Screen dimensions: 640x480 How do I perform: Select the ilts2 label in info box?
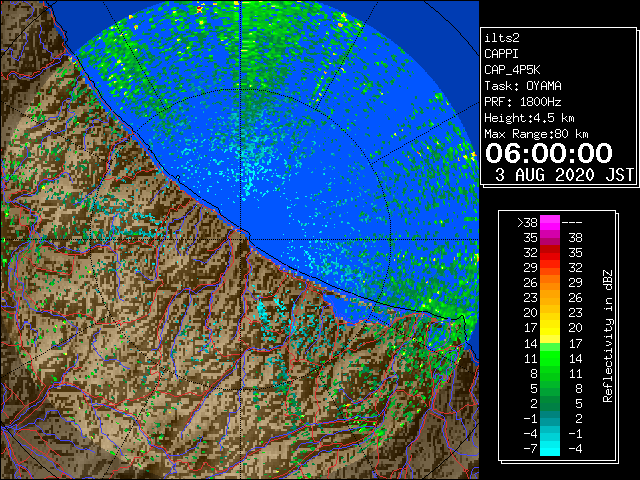click(x=502, y=38)
